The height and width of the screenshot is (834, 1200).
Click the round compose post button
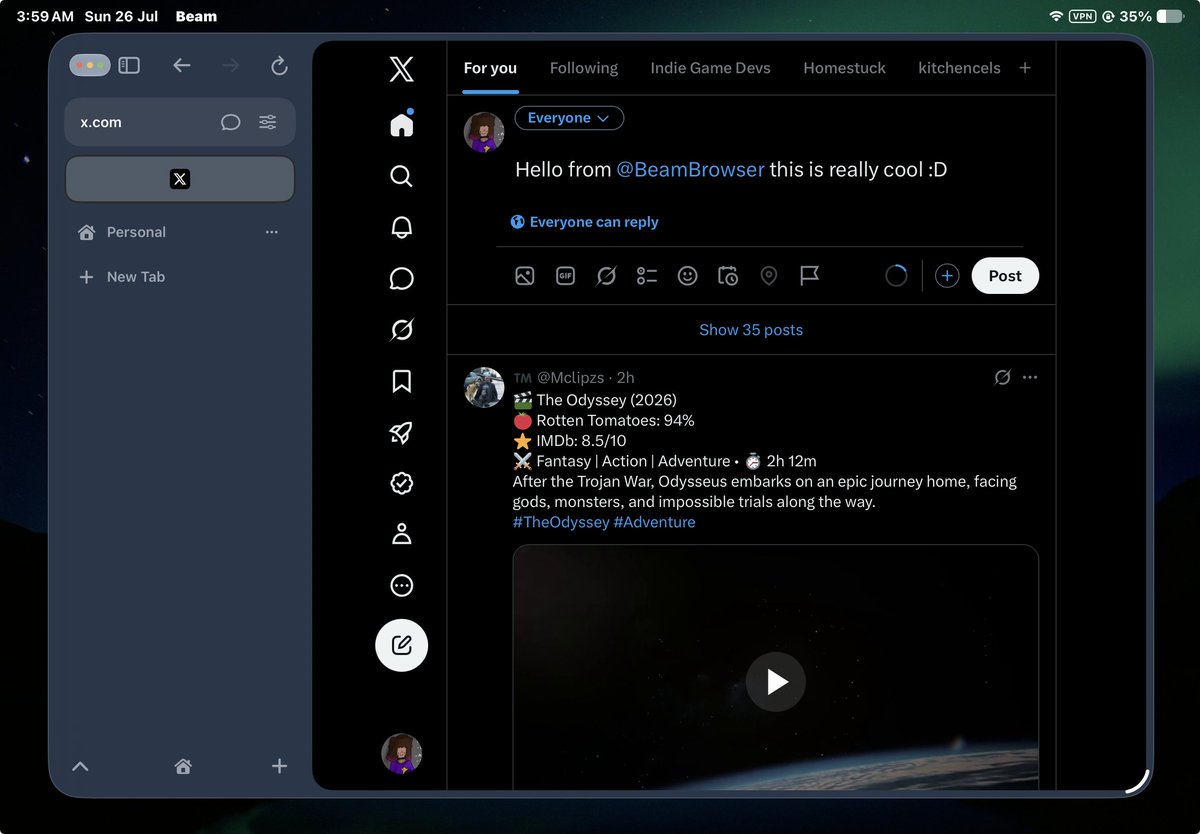click(x=401, y=645)
